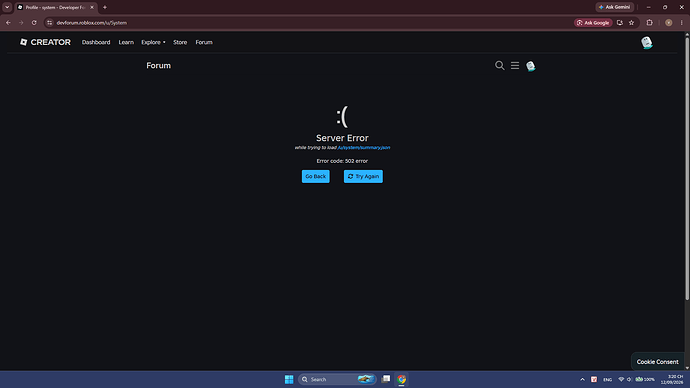Open the /u/system/summary.json link
This screenshot has height=388, width=690.
[x=364, y=148]
